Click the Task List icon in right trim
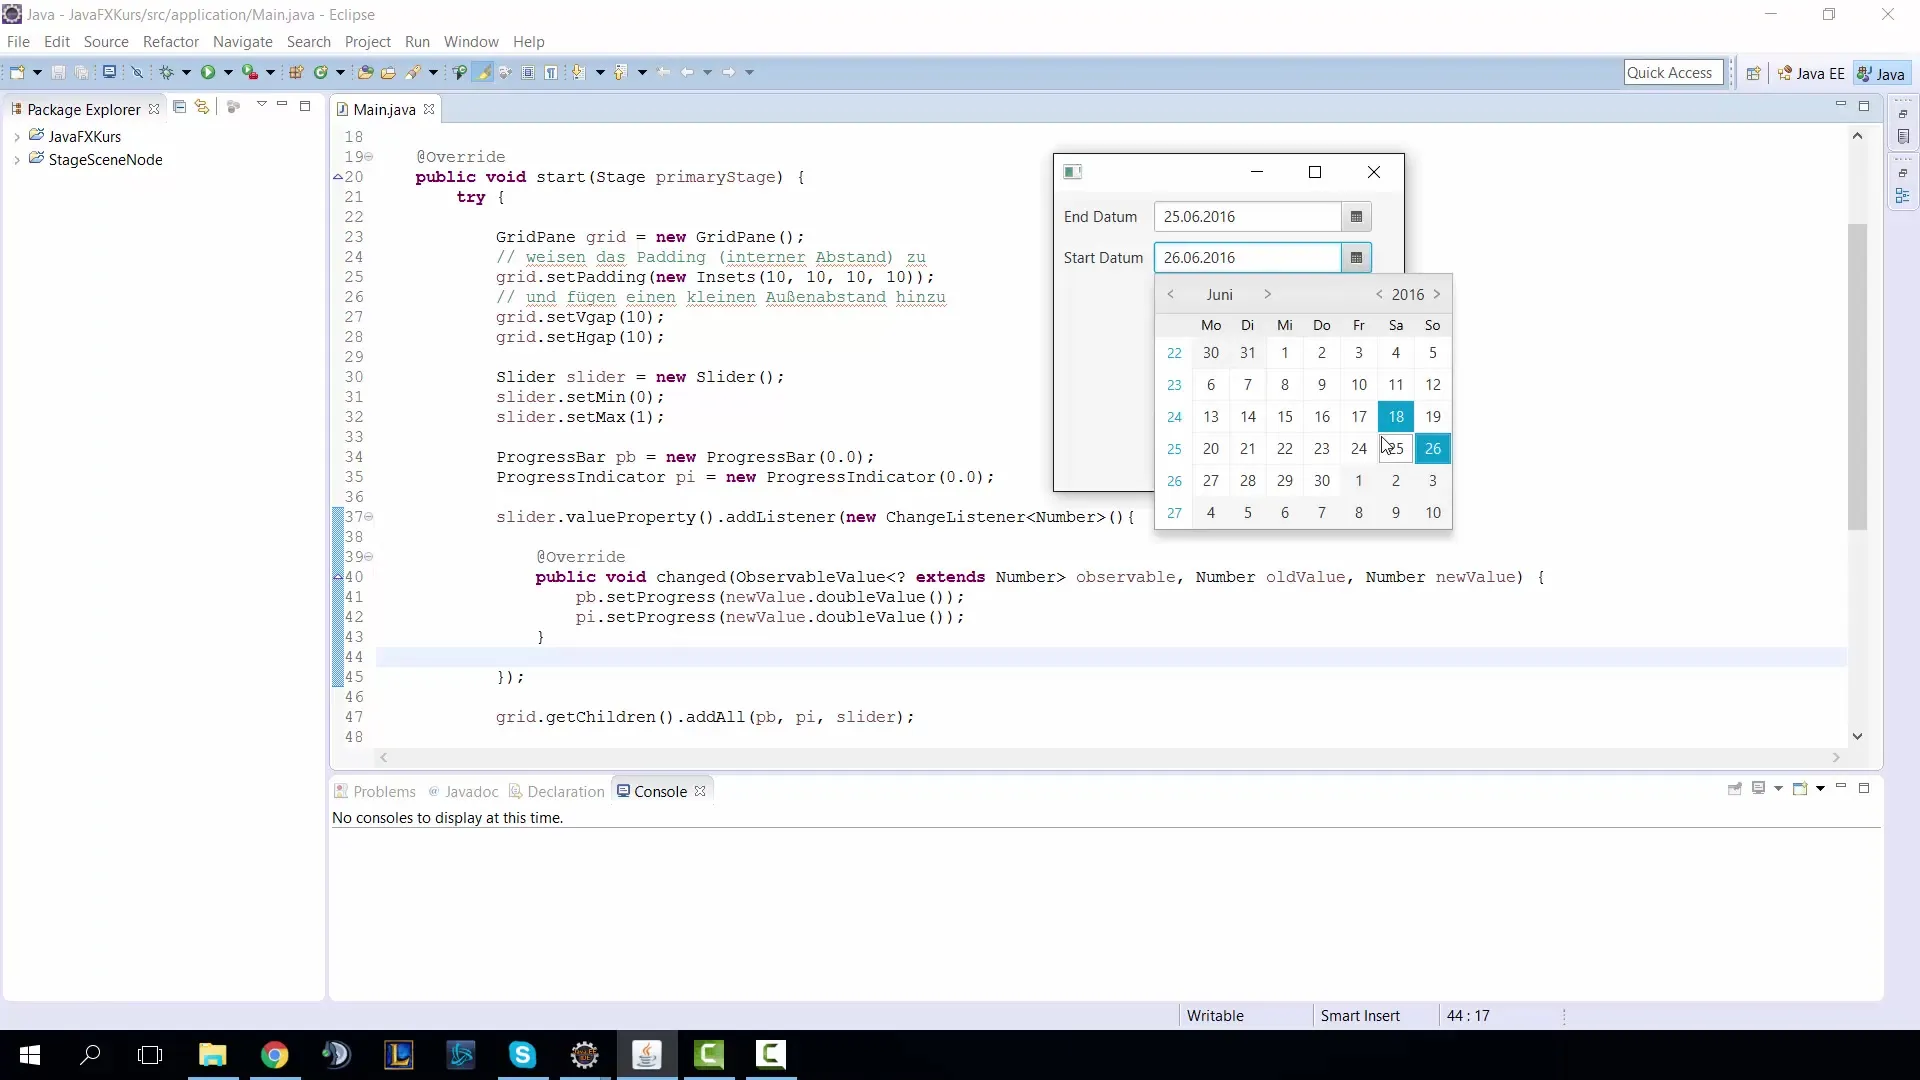Screen dimensions: 1920x1080 pos(1903,137)
